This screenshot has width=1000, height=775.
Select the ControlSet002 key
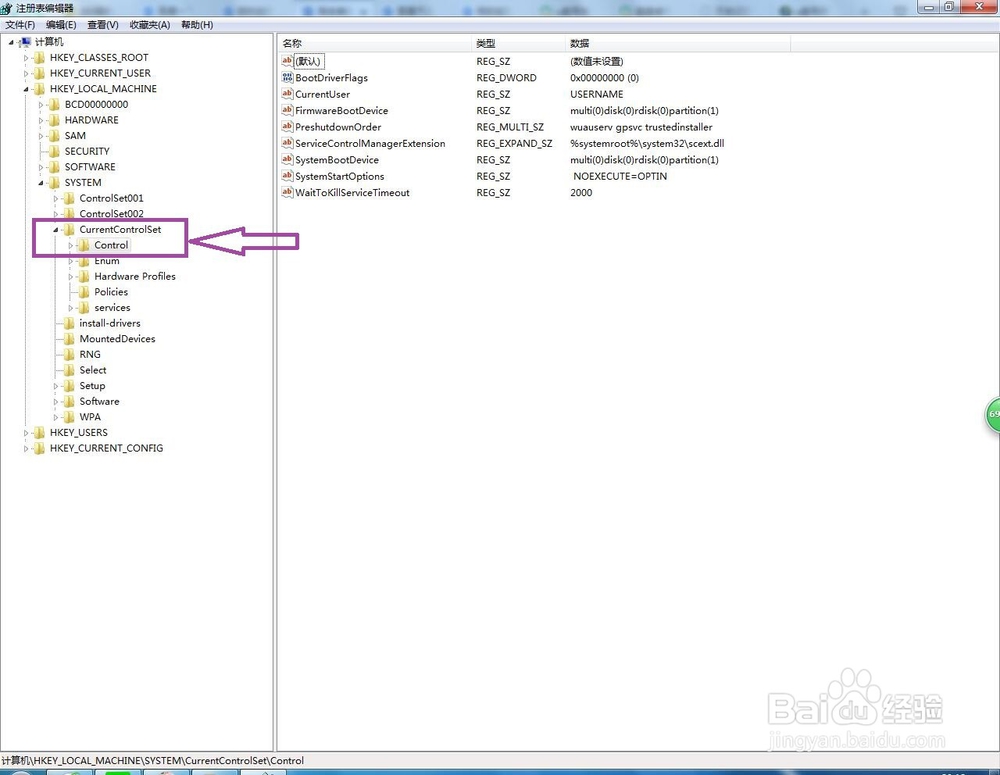(x=111, y=213)
